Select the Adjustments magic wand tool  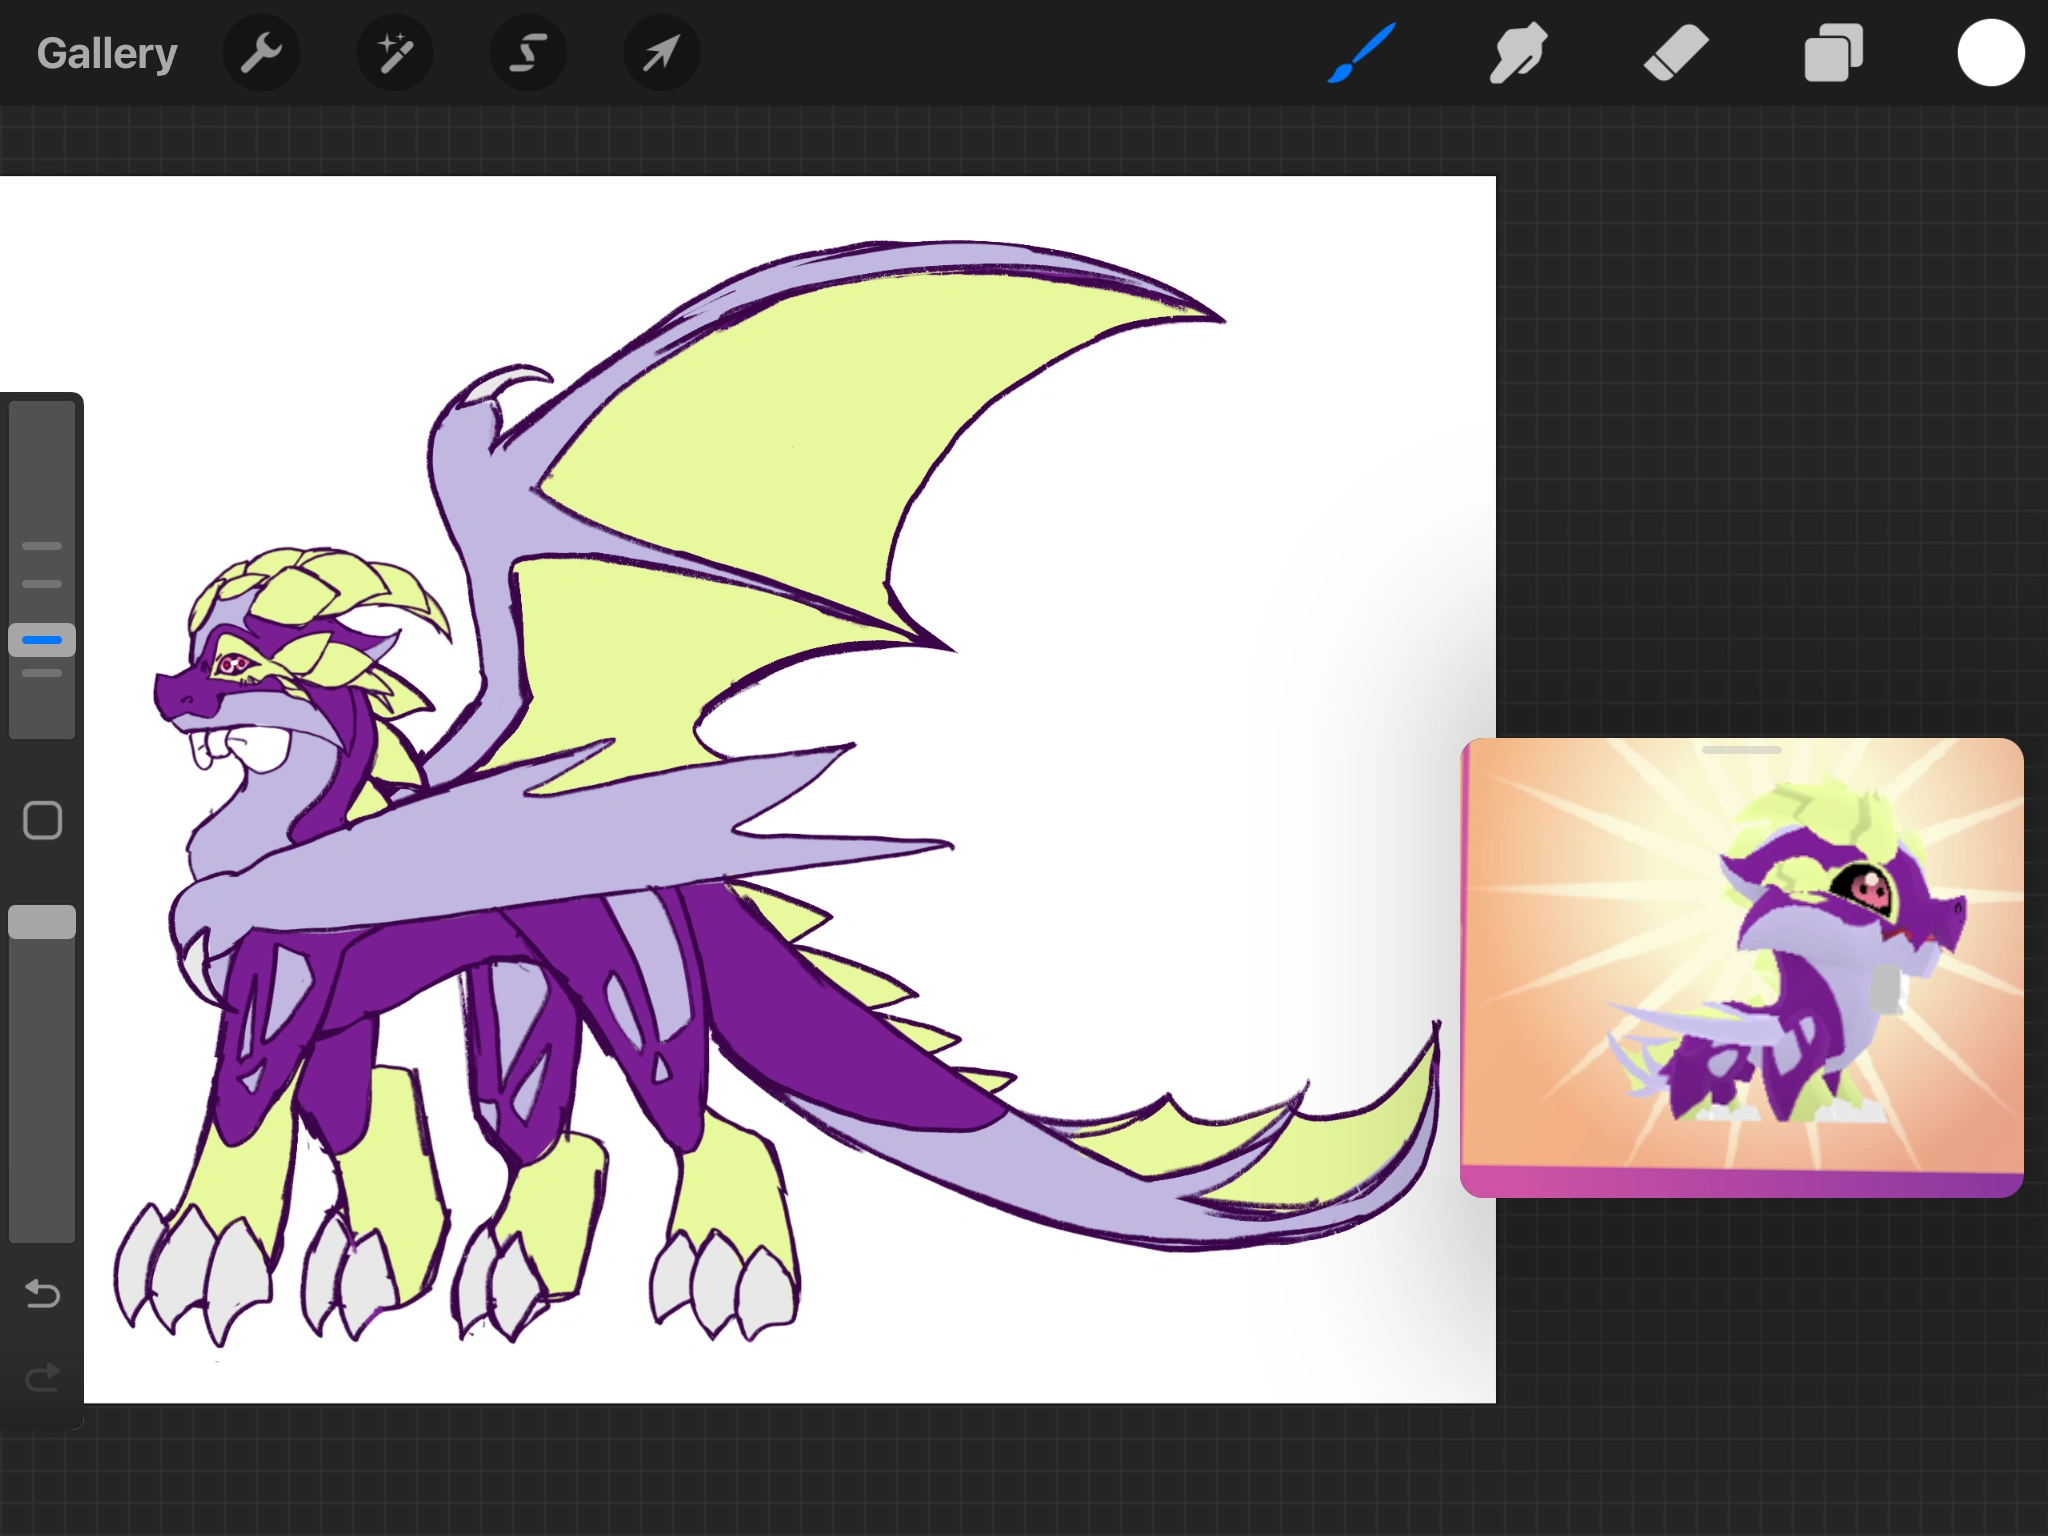[x=394, y=52]
